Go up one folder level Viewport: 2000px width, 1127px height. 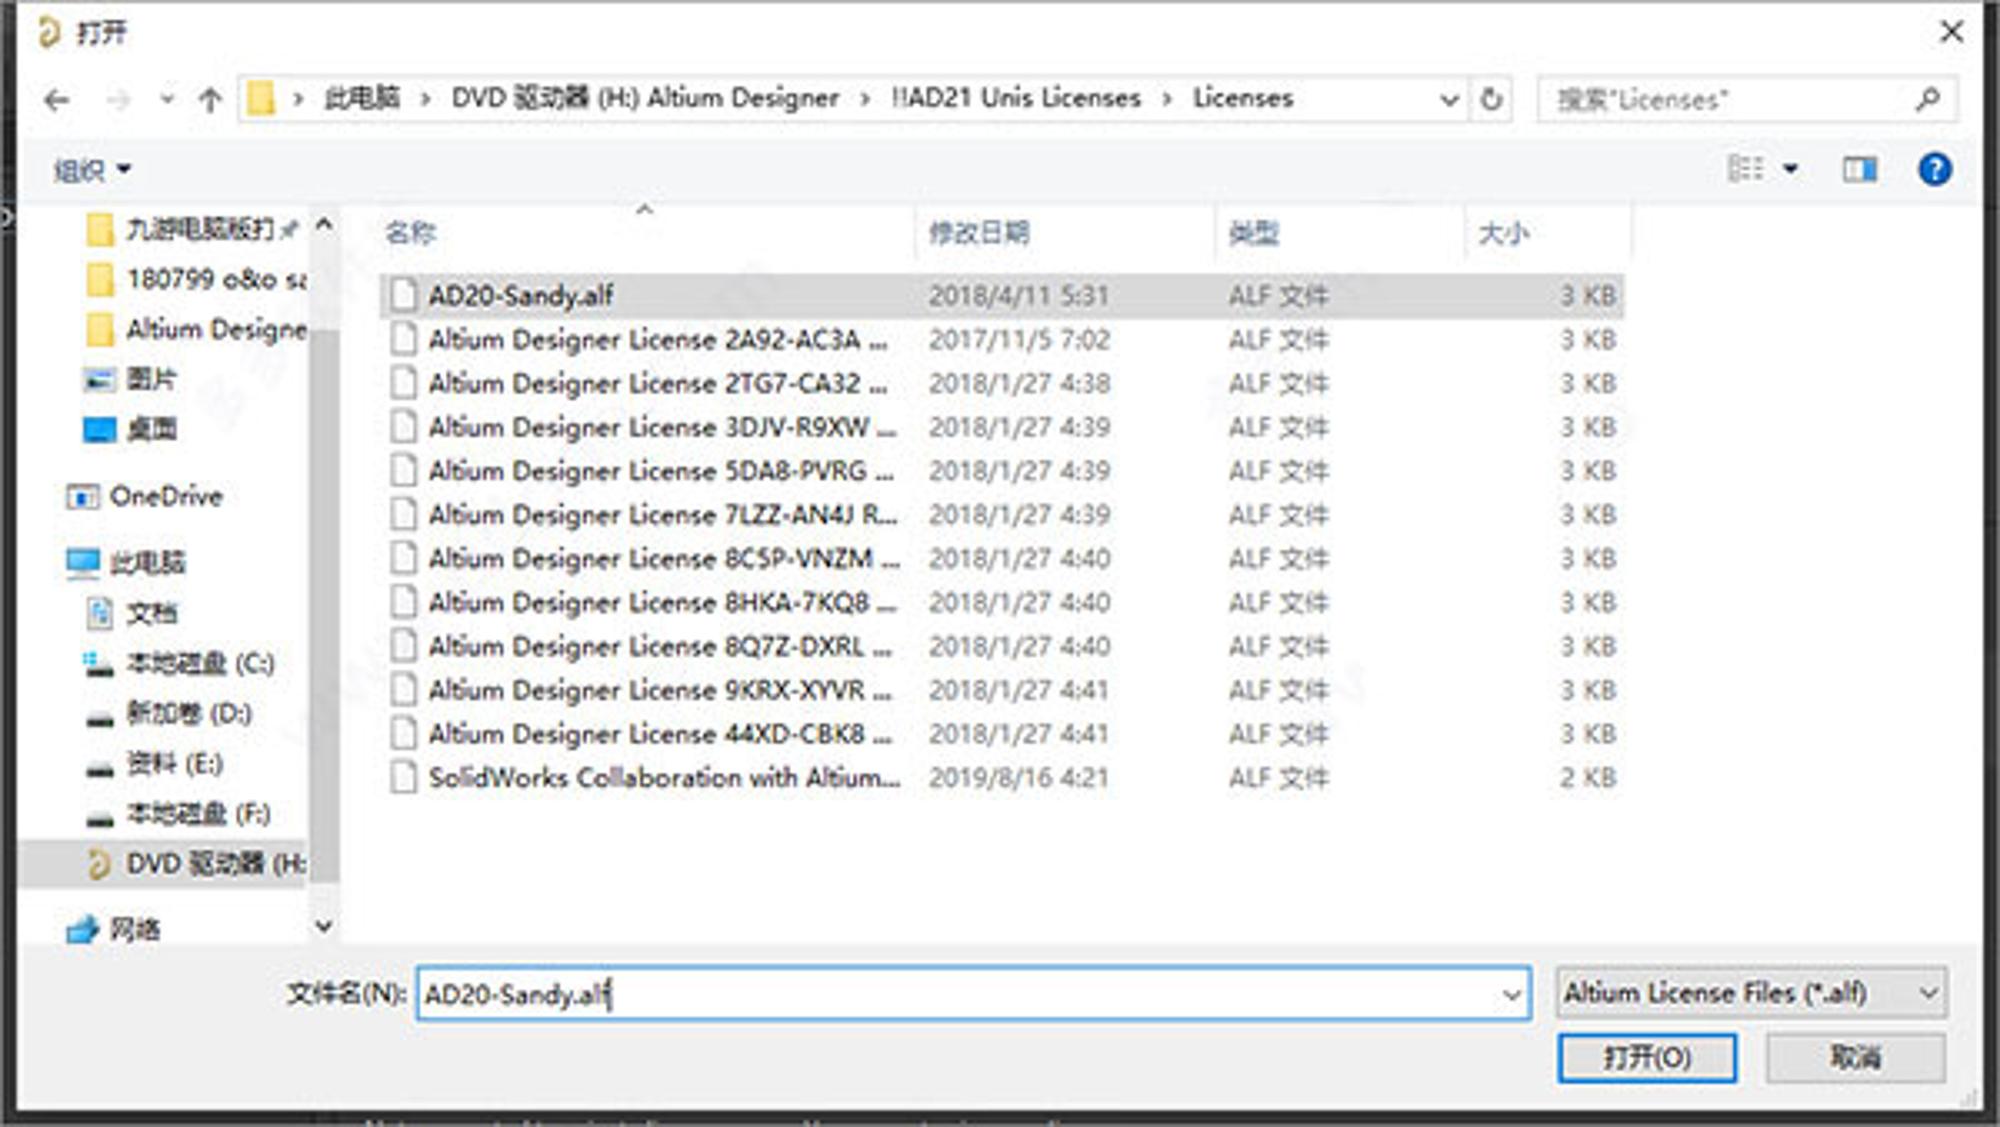click(x=209, y=99)
